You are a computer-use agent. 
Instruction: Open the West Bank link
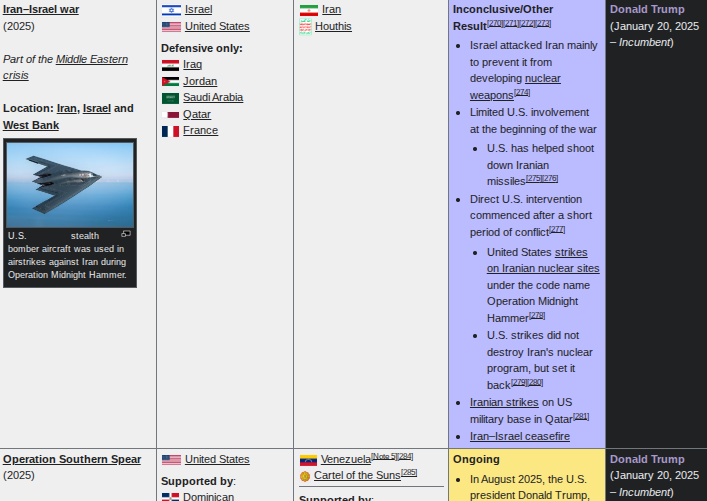[31, 125]
